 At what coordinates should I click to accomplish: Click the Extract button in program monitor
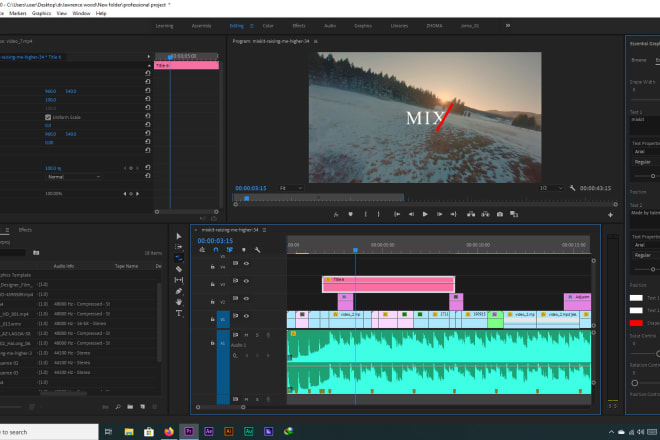click(485, 214)
